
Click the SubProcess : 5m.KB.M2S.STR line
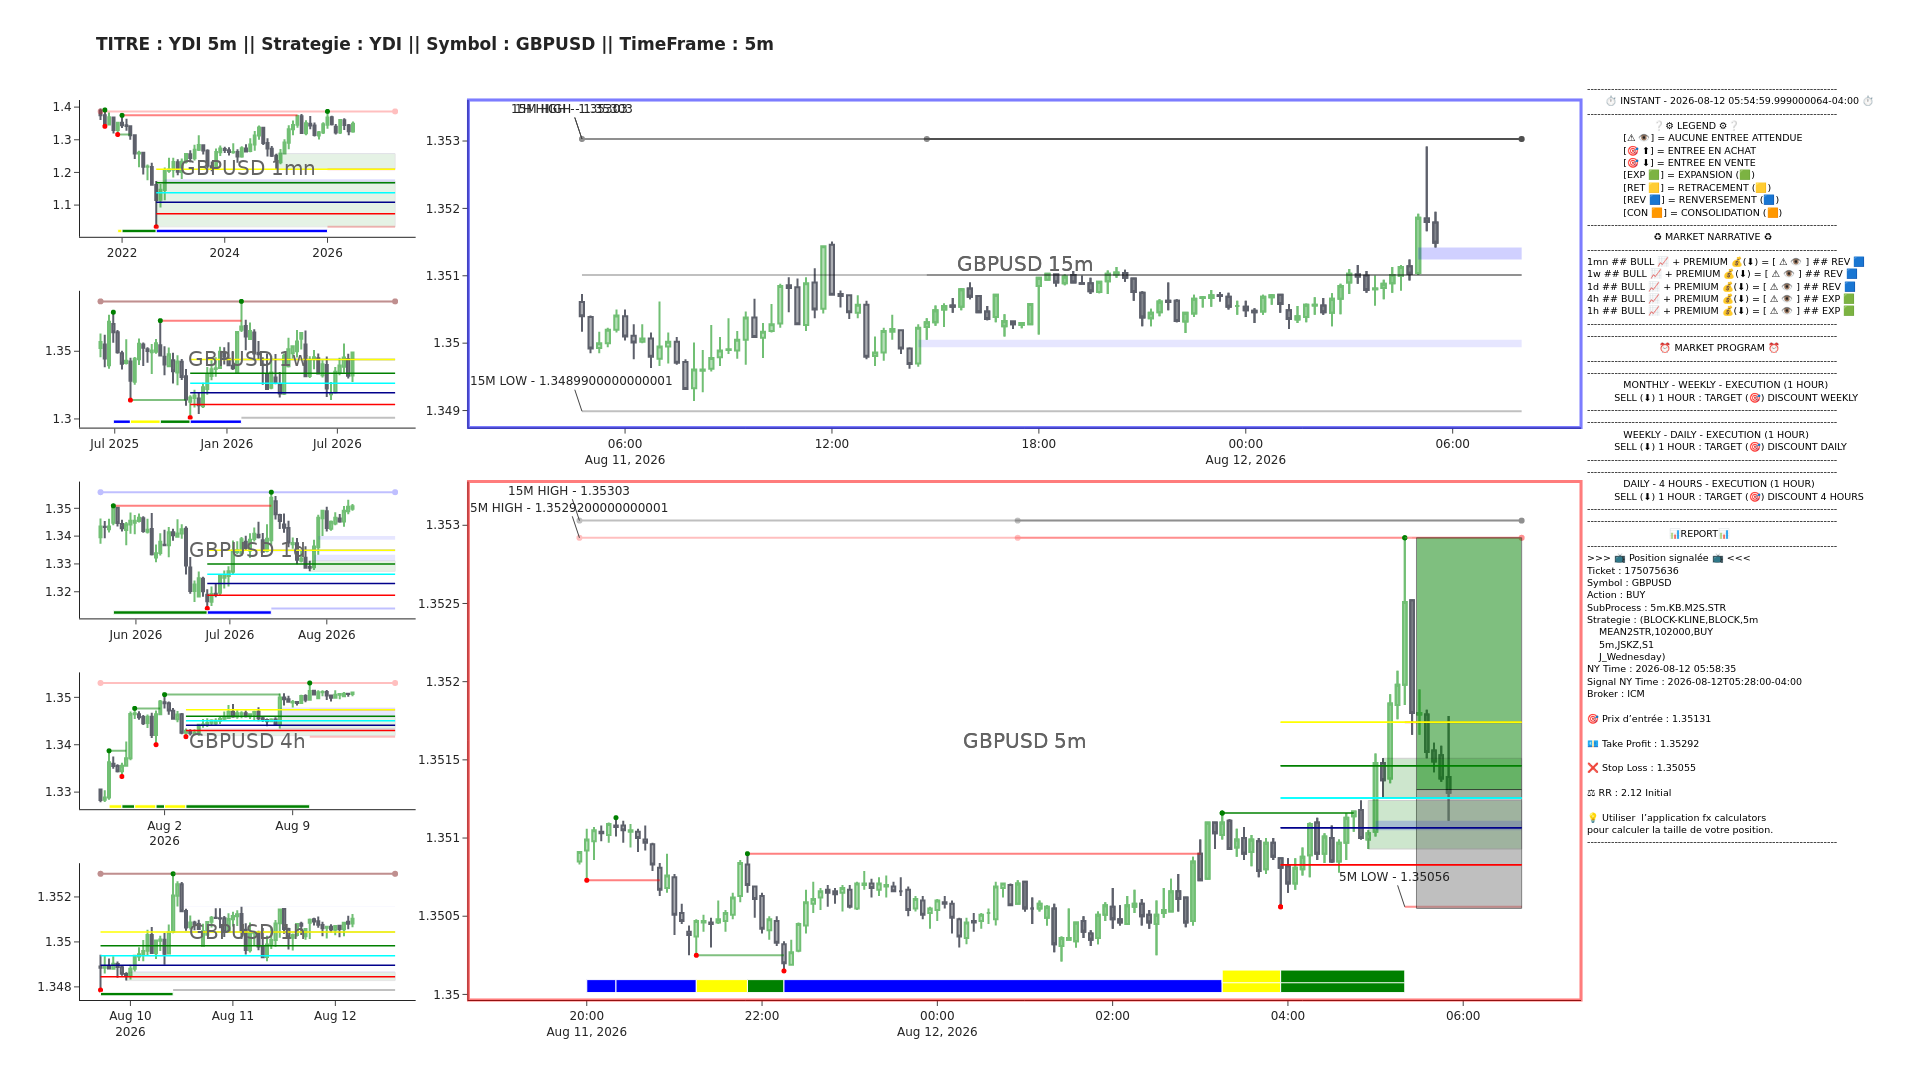(1656, 608)
